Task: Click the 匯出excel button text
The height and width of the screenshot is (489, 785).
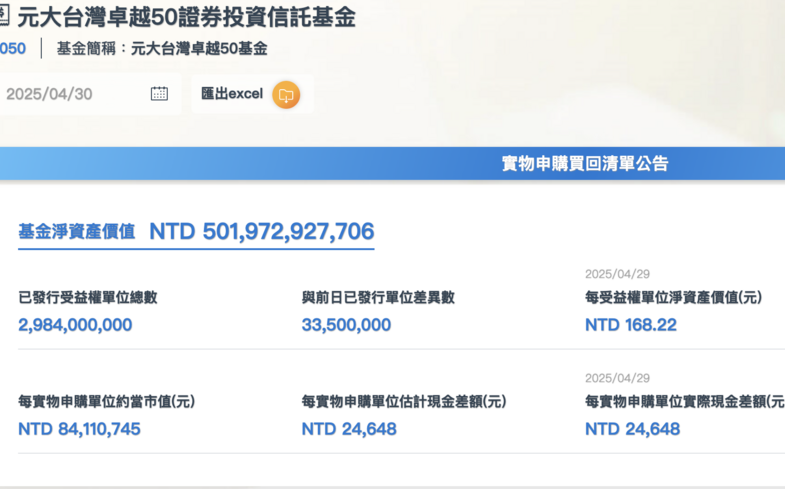Action: click(x=231, y=94)
